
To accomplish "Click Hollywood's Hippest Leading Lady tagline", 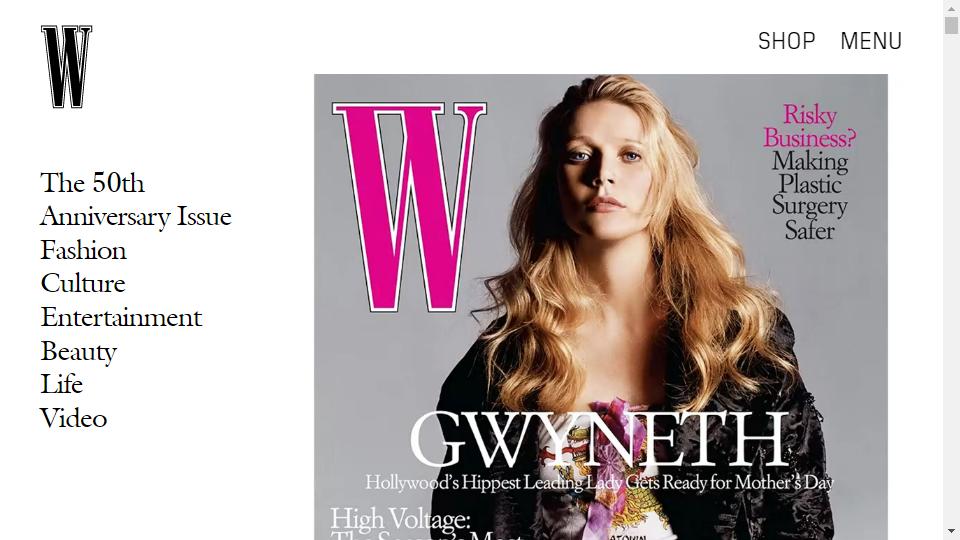I will click(599, 482).
